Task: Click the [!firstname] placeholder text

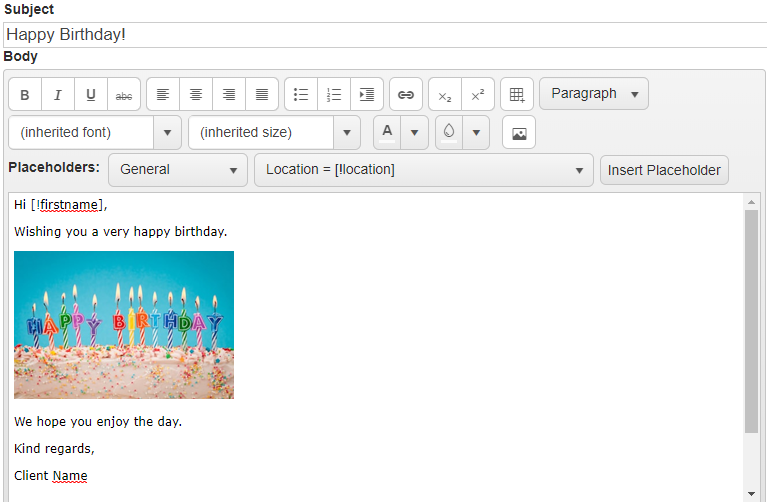Action: (68, 205)
